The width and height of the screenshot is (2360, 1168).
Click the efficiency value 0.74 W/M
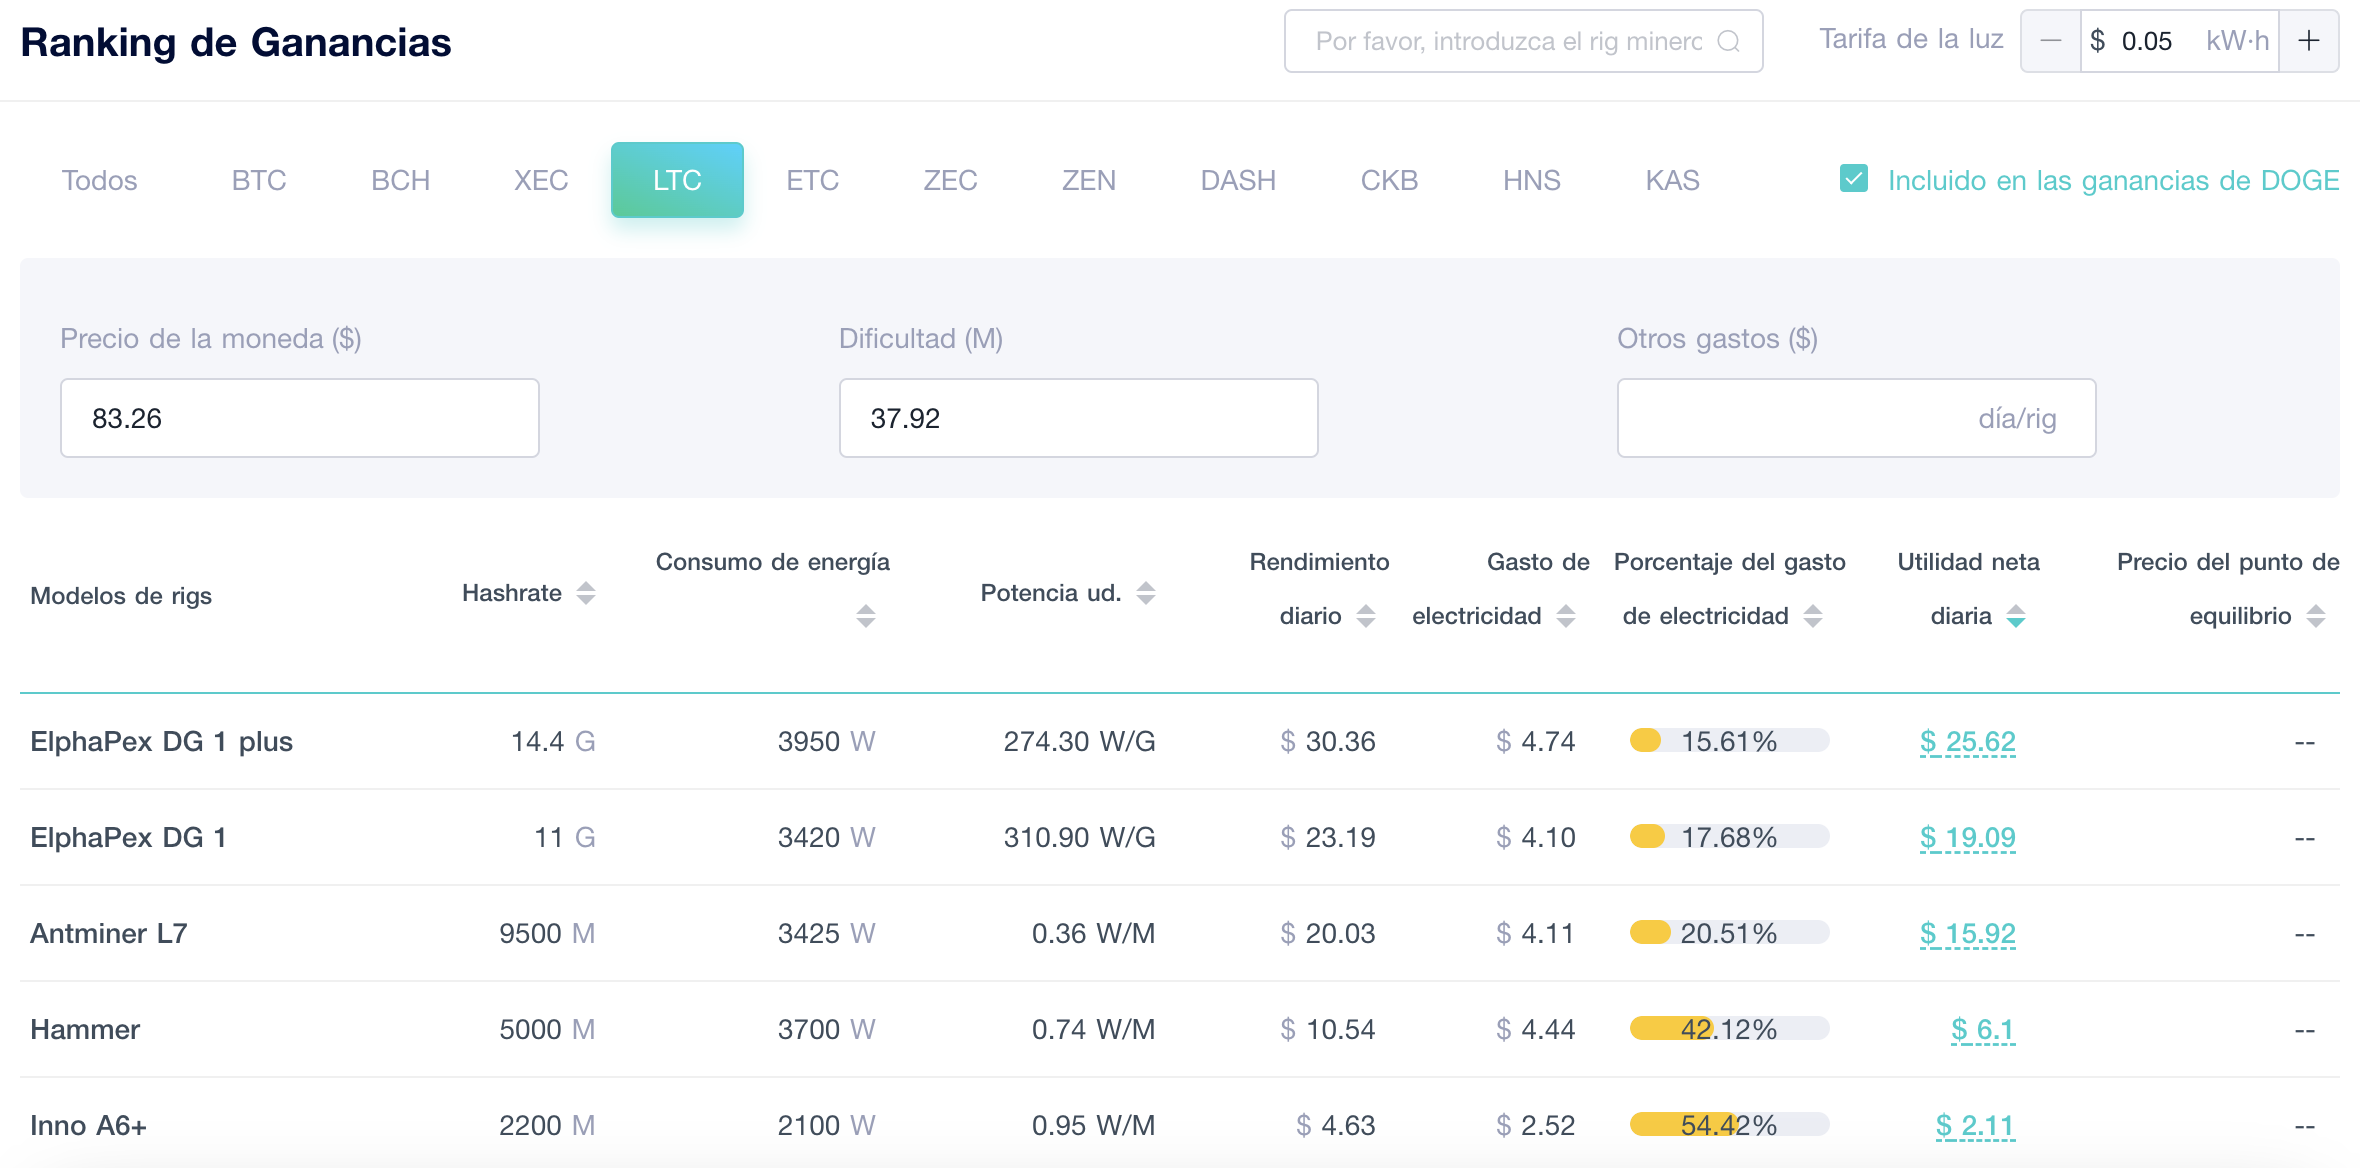tap(1094, 1030)
